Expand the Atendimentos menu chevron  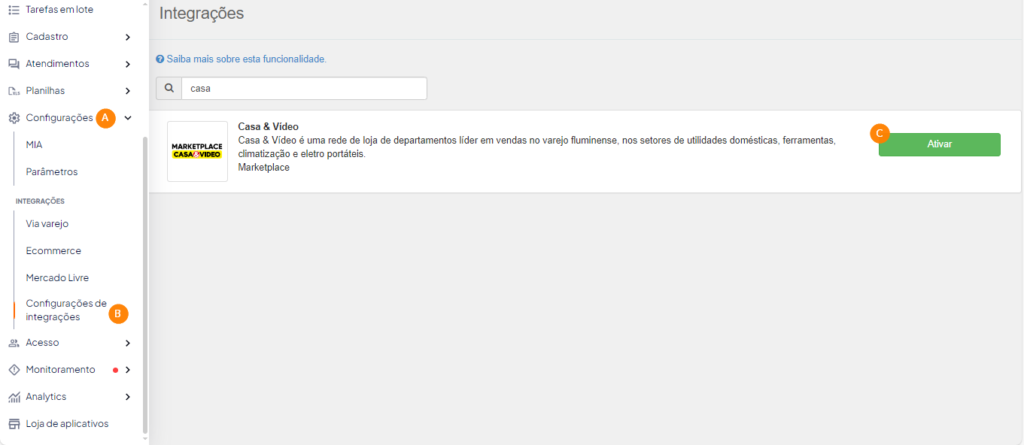[x=128, y=64]
